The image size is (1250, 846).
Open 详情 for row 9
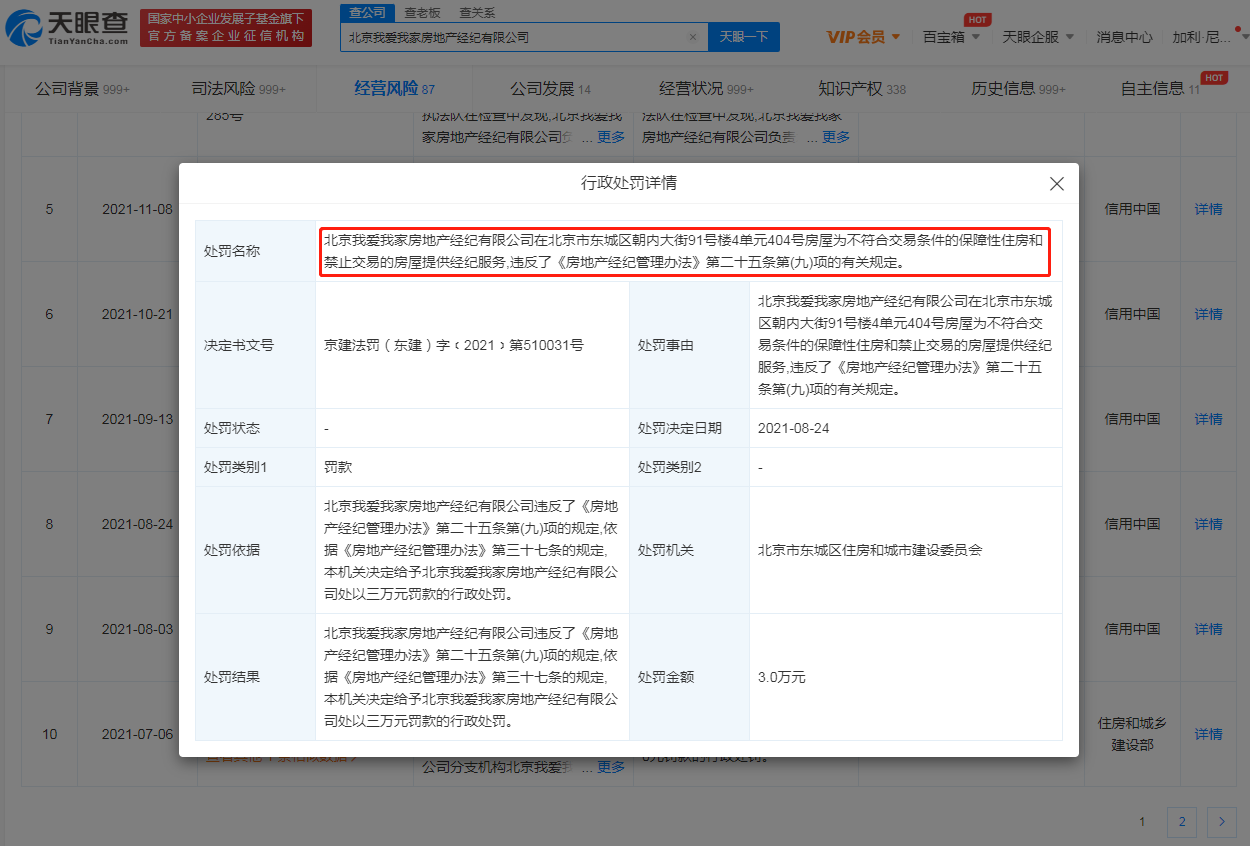click(x=1208, y=629)
